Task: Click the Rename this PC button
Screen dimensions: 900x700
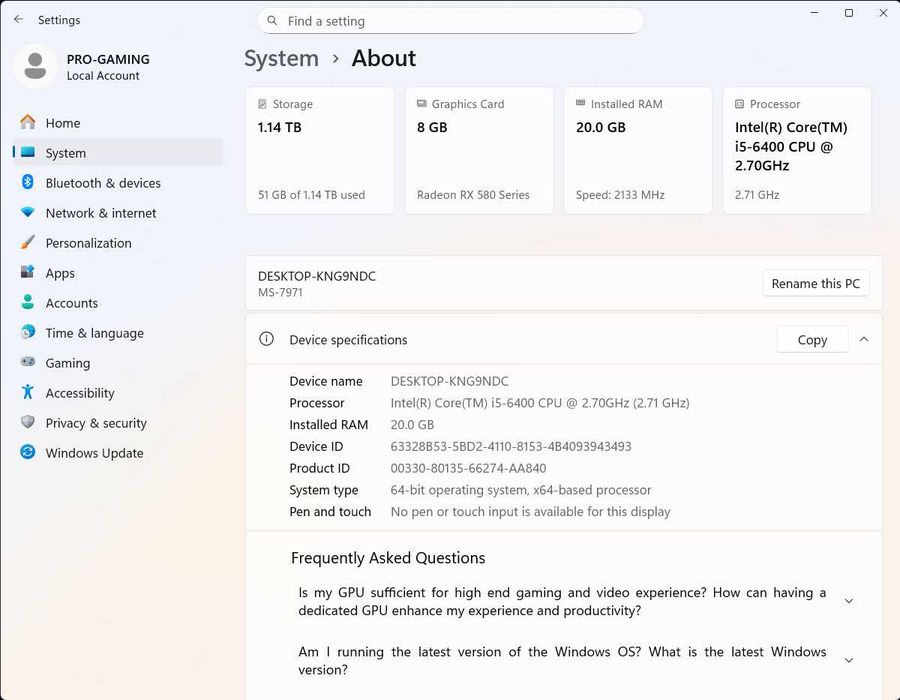Action: tap(815, 283)
